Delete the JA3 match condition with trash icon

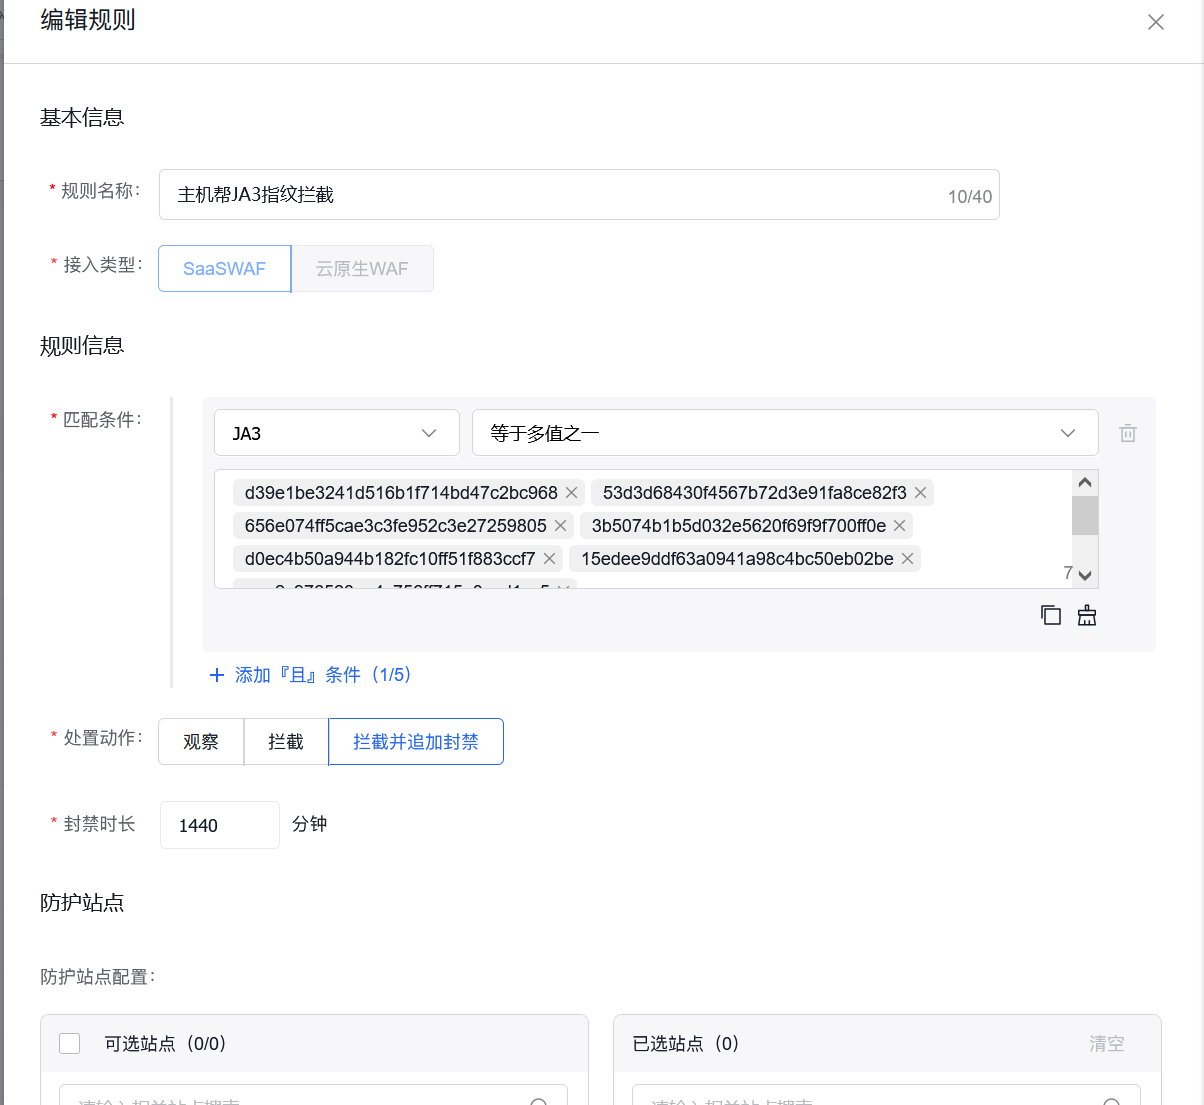pyautogui.click(x=1128, y=433)
